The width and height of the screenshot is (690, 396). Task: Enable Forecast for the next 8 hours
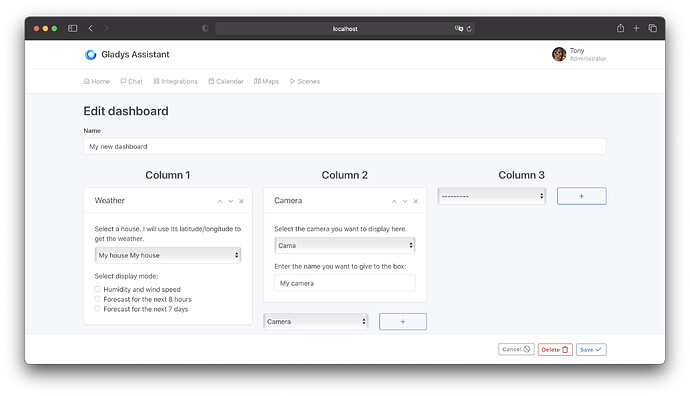coord(97,299)
